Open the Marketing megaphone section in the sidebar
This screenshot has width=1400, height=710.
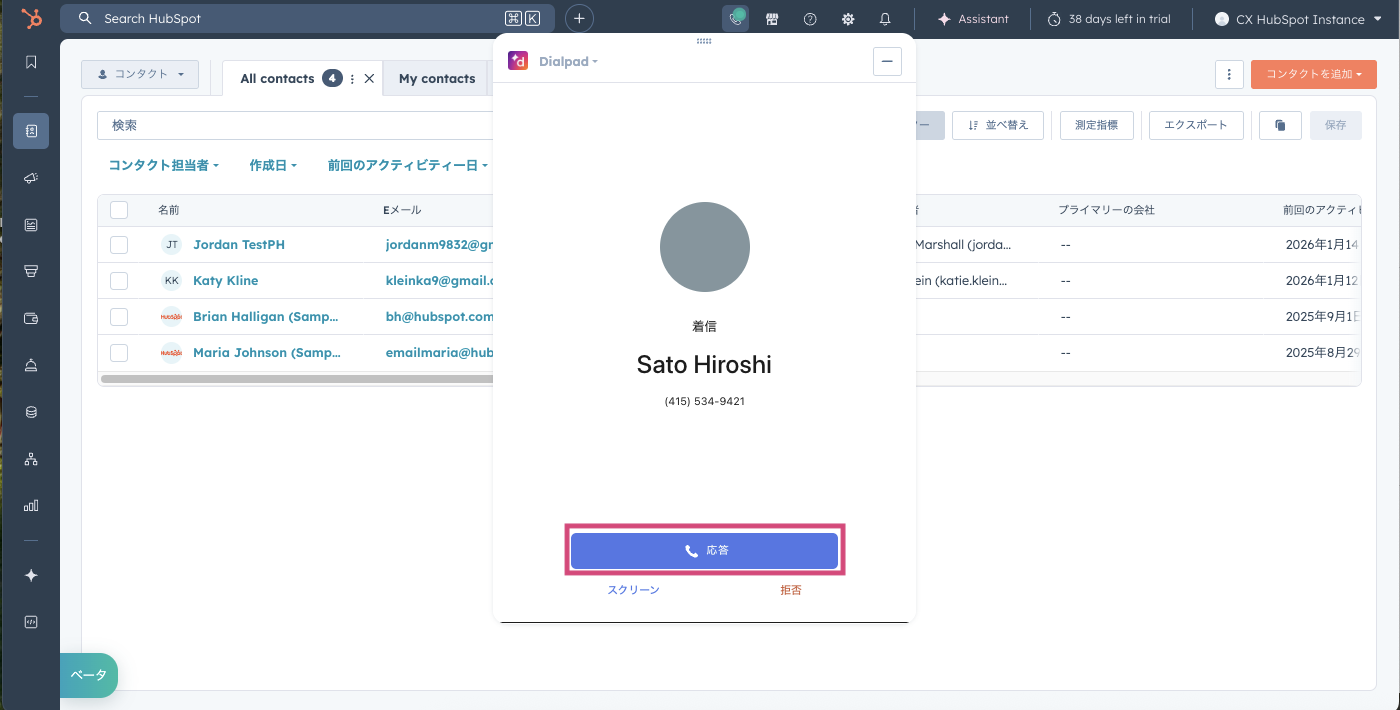(x=31, y=178)
